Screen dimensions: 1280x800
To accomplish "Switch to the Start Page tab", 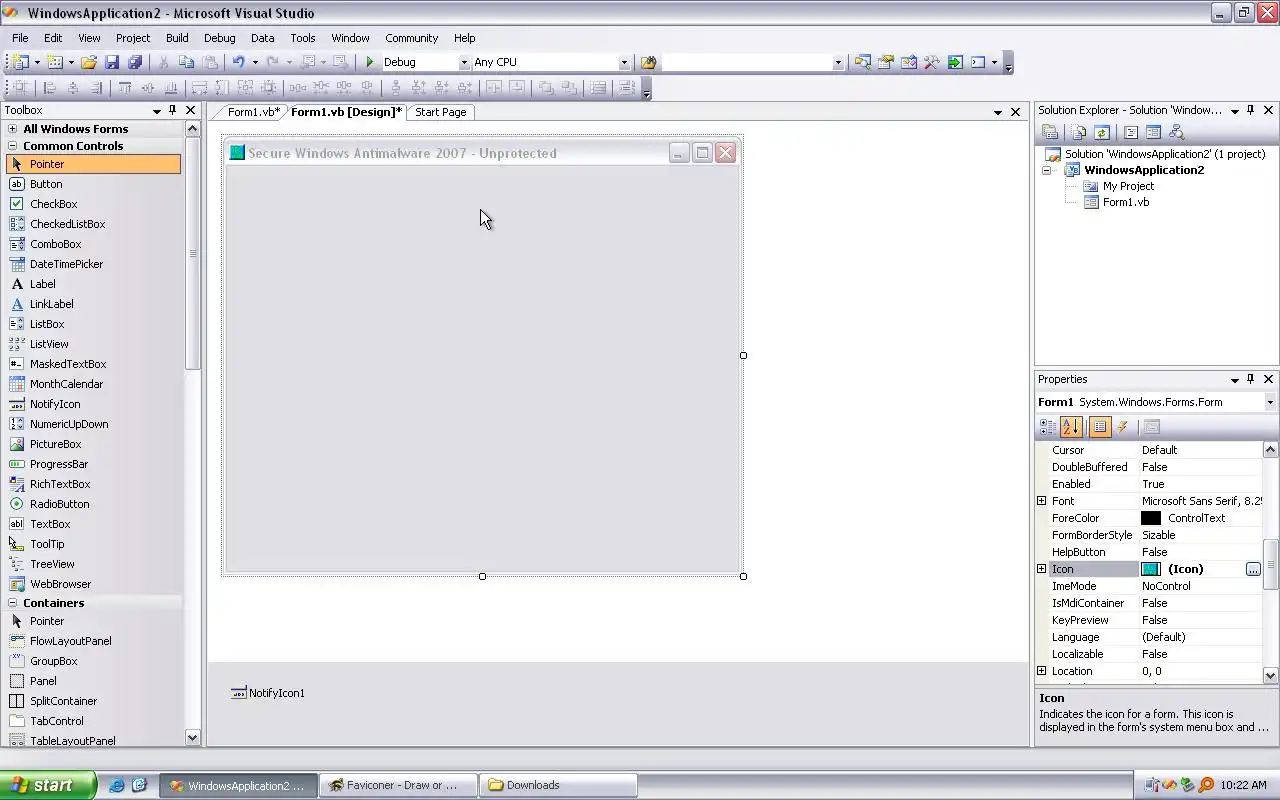I will (441, 112).
